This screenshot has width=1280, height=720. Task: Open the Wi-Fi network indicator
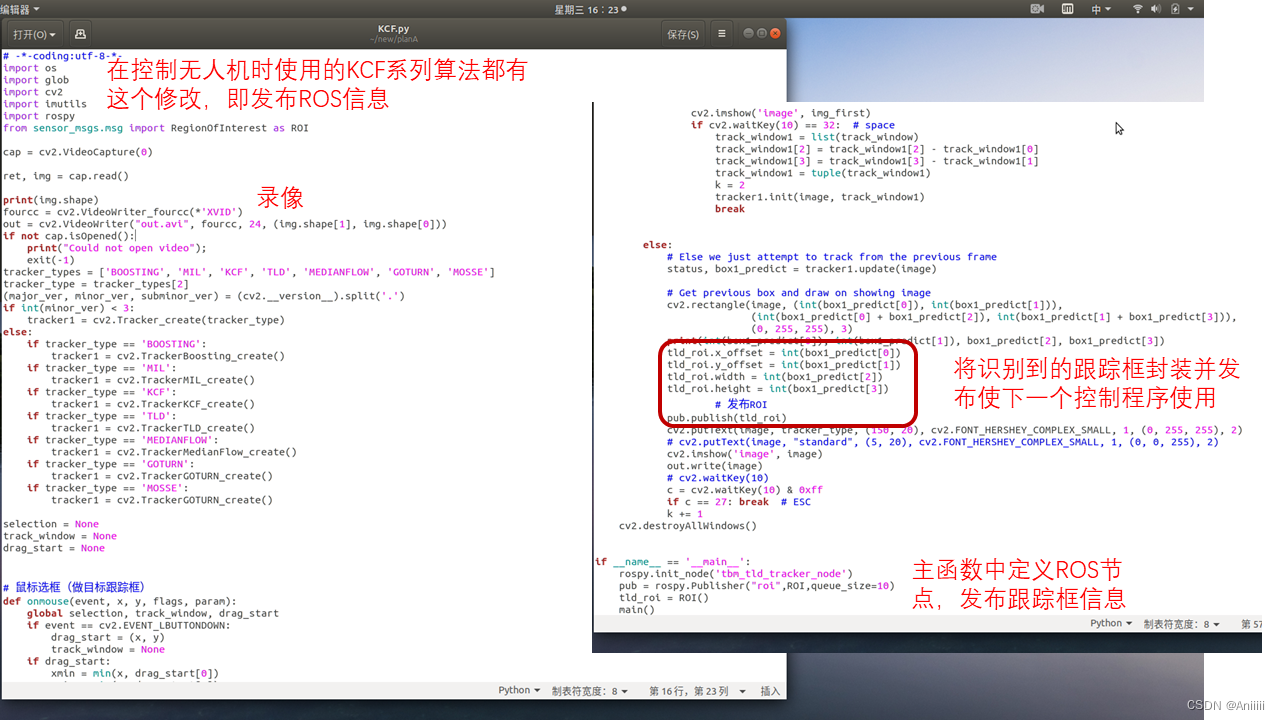1137,9
